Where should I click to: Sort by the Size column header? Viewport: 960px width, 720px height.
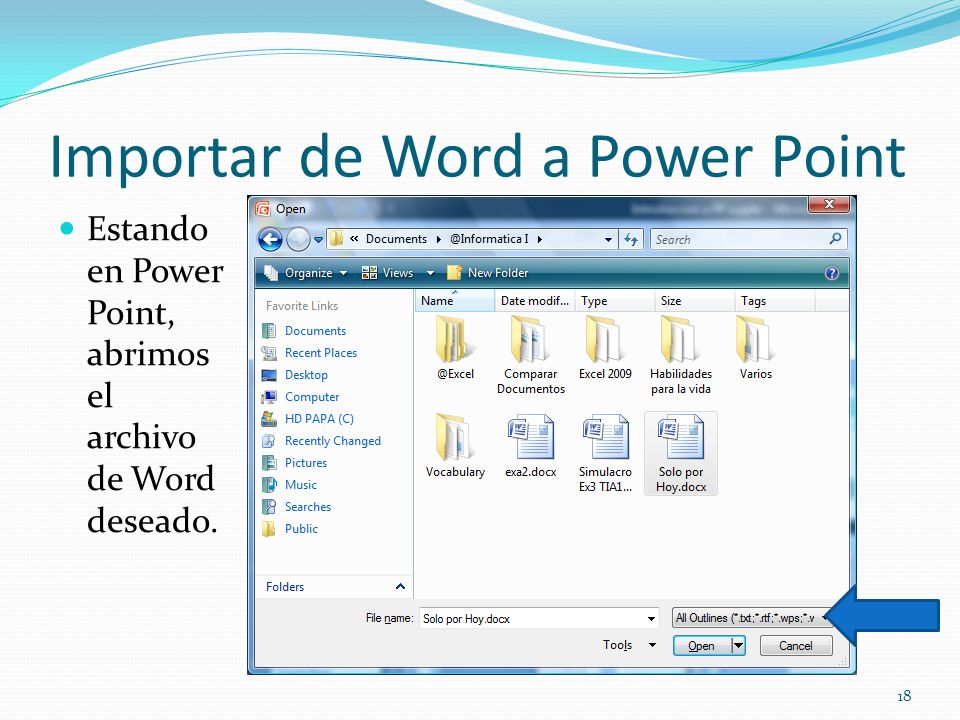coord(694,301)
